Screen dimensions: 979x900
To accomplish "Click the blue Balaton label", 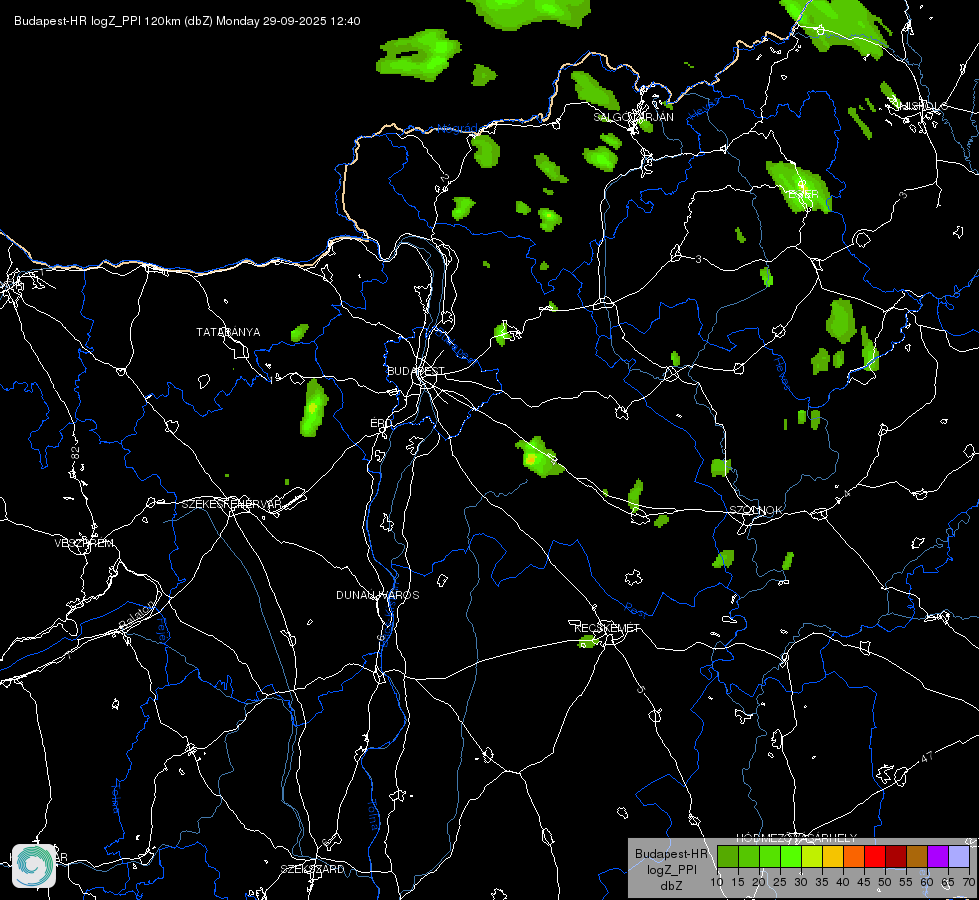I will [x=135, y=615].
